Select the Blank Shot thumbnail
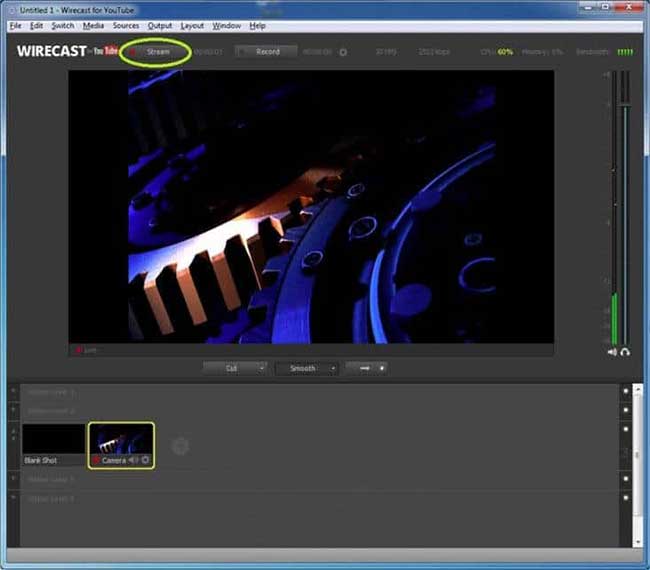Viewport: 650px width, 570px height. coord(54,443)
